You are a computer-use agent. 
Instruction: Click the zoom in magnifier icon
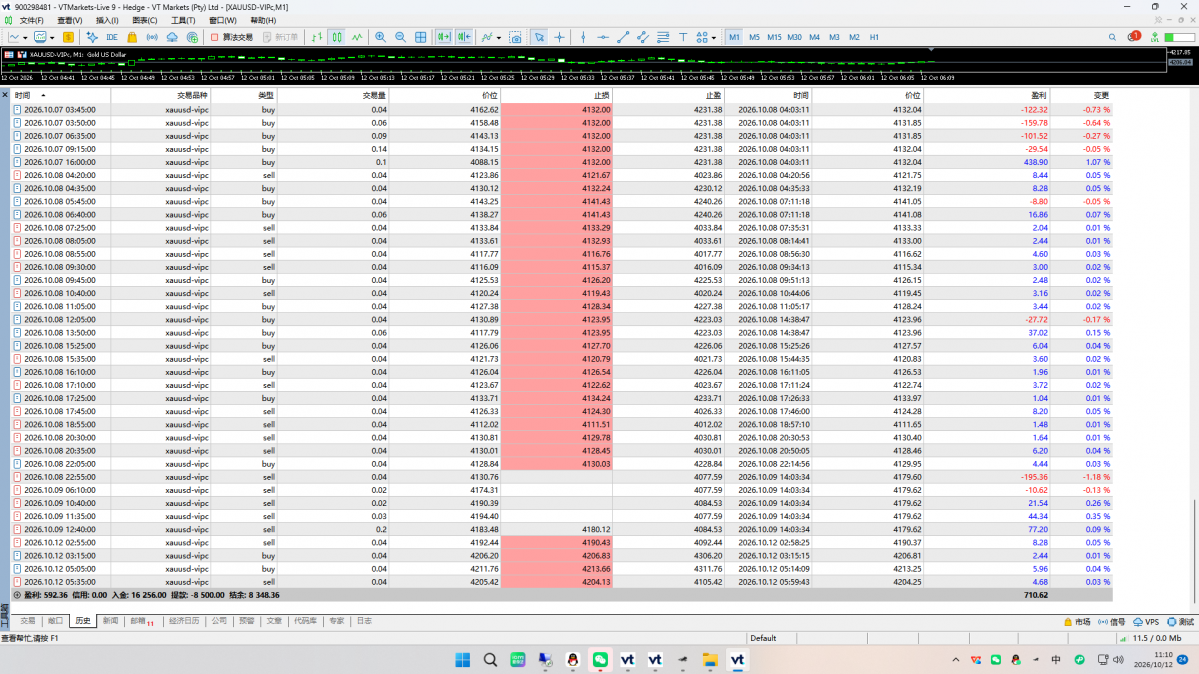click(x=380, y=37)
